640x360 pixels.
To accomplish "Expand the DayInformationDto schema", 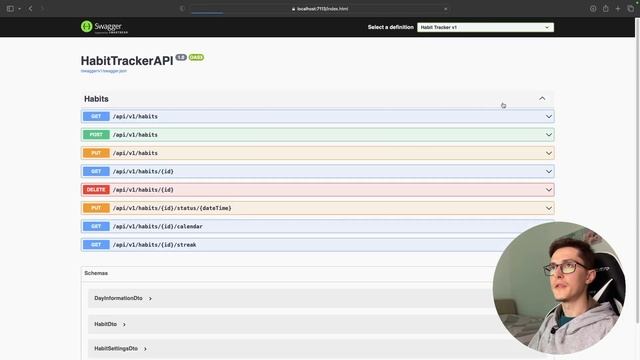I will click(123, 298).
